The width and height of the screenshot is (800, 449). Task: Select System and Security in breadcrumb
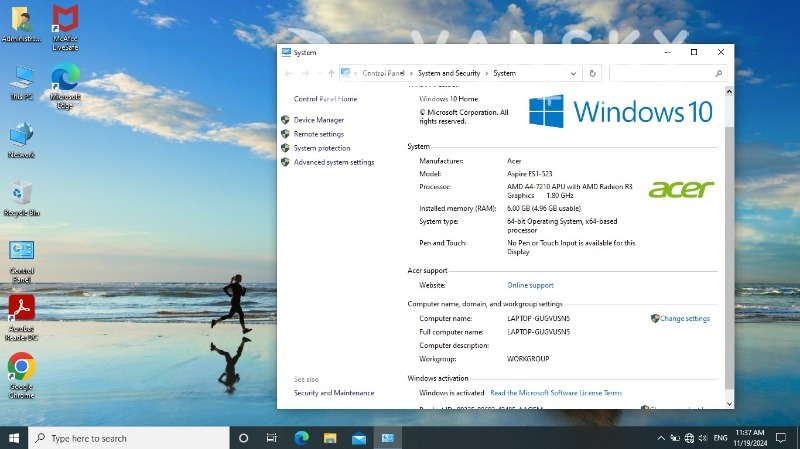(449, 73)
